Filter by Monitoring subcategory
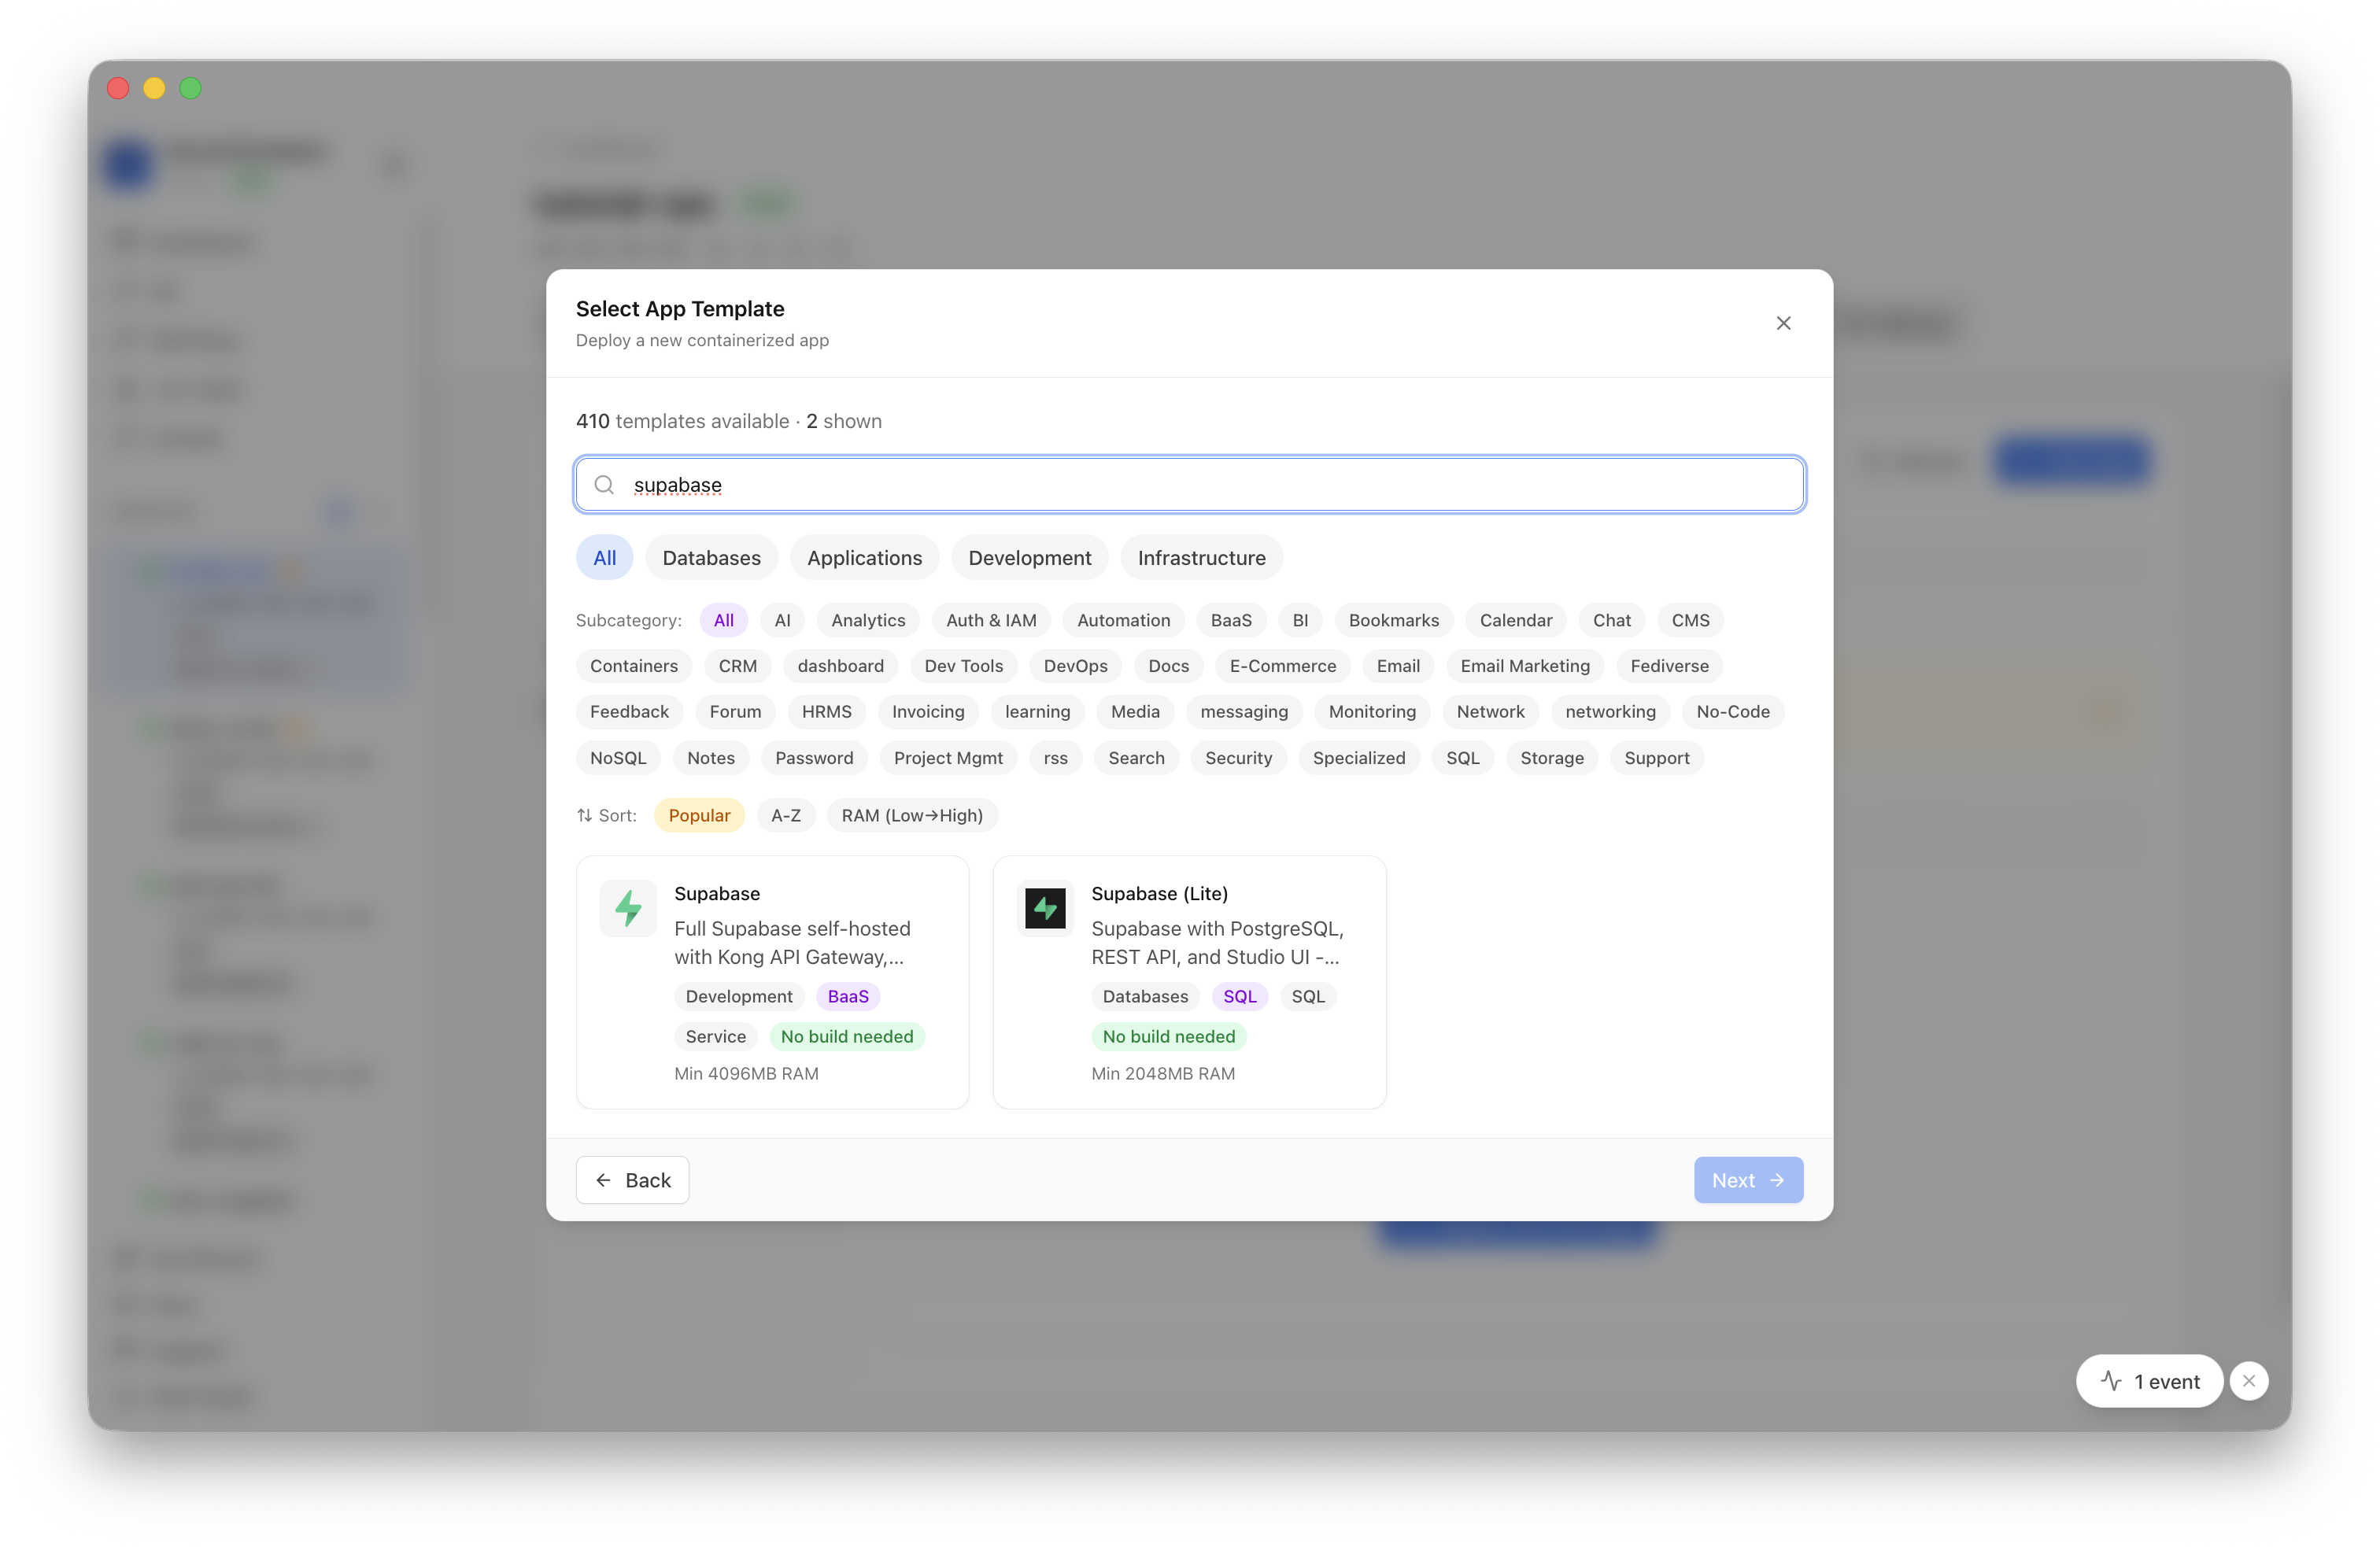The width and height of the screenshot is (2380, 1547). click(1372, 712)
